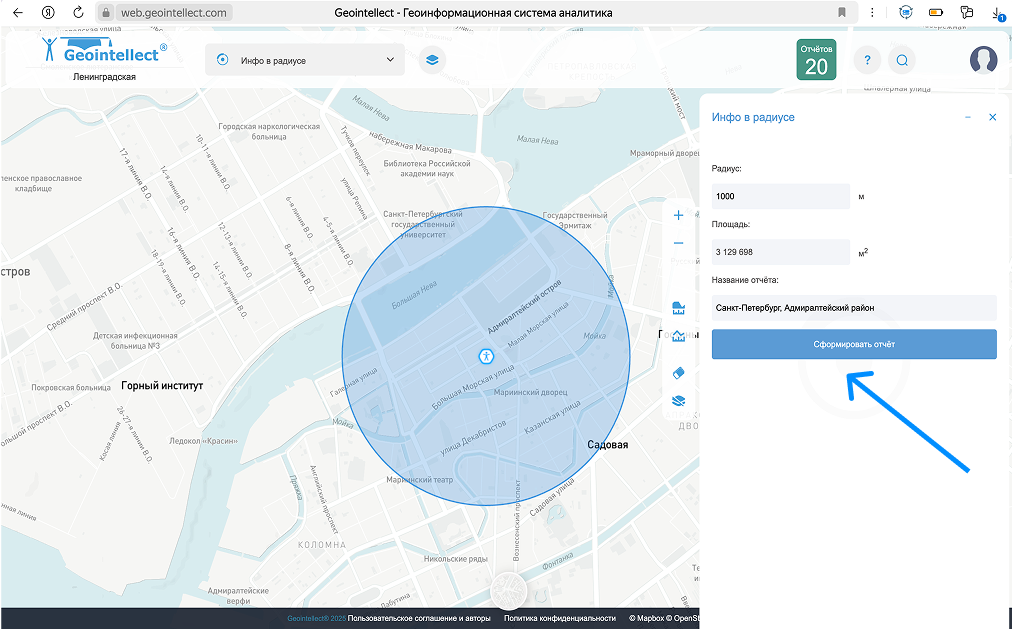The height and width of the screenshot is (630, 1012).
Task: Open the layers icon next to the tool dropdown
Action: (x=432, y=60)
